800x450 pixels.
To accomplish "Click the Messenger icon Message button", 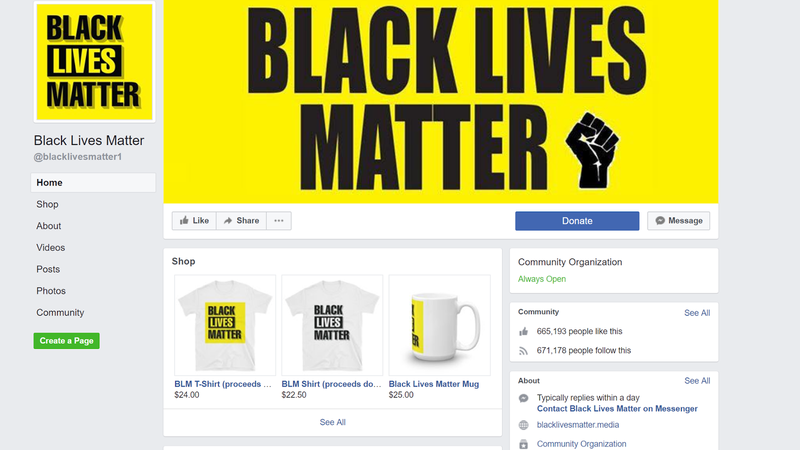I will 679,220.
